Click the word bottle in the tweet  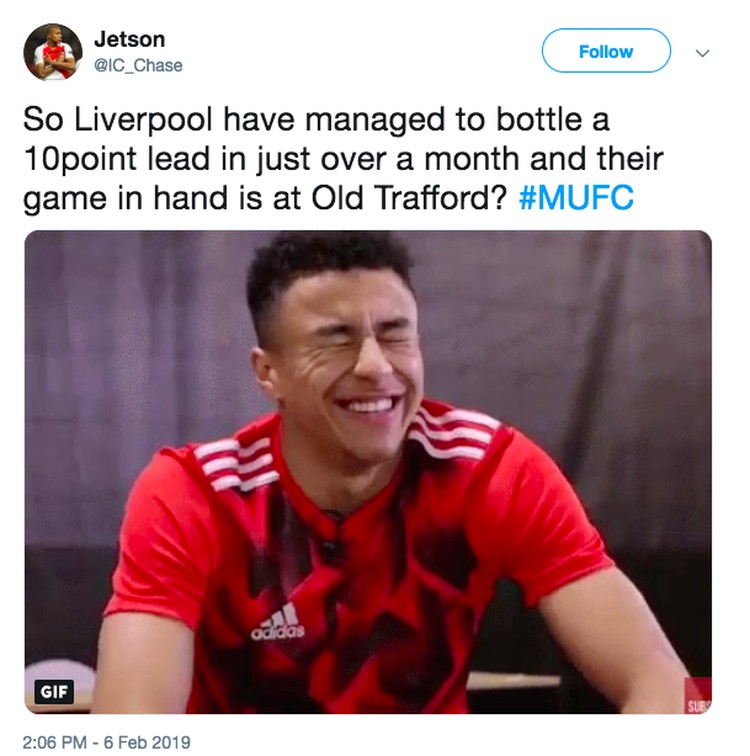coord(539,119)
